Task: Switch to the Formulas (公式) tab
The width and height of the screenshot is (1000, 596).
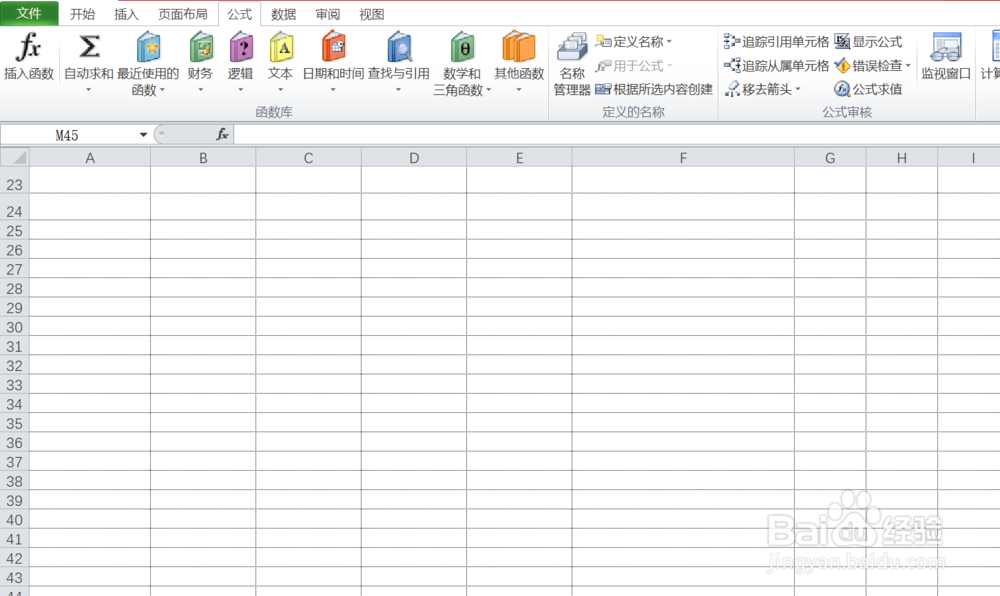Action: click(240, 14)
